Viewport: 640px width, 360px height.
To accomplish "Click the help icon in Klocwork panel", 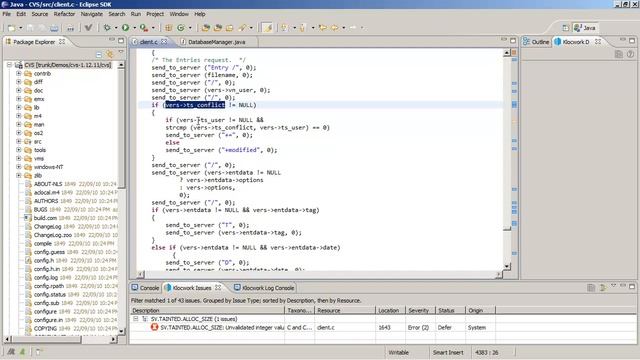I will pos(630,54).
